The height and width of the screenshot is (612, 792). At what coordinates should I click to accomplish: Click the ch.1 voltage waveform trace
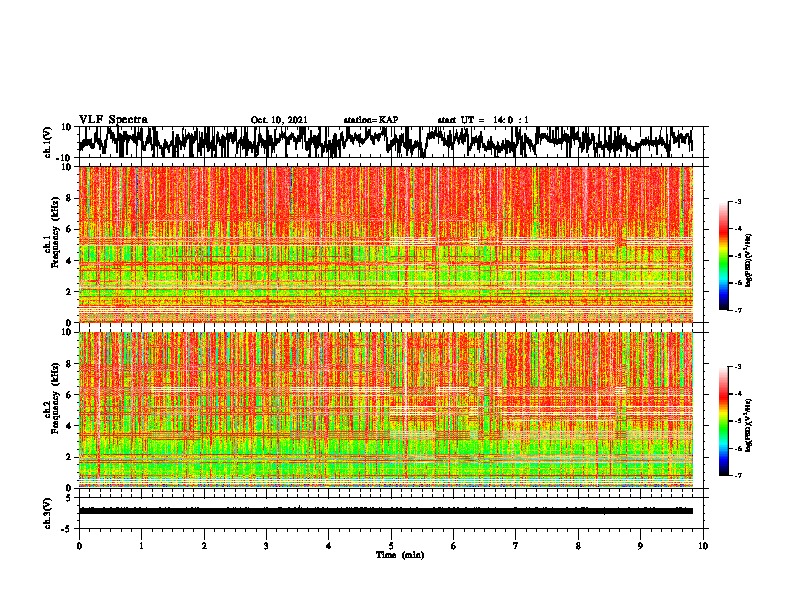point(385,142)
